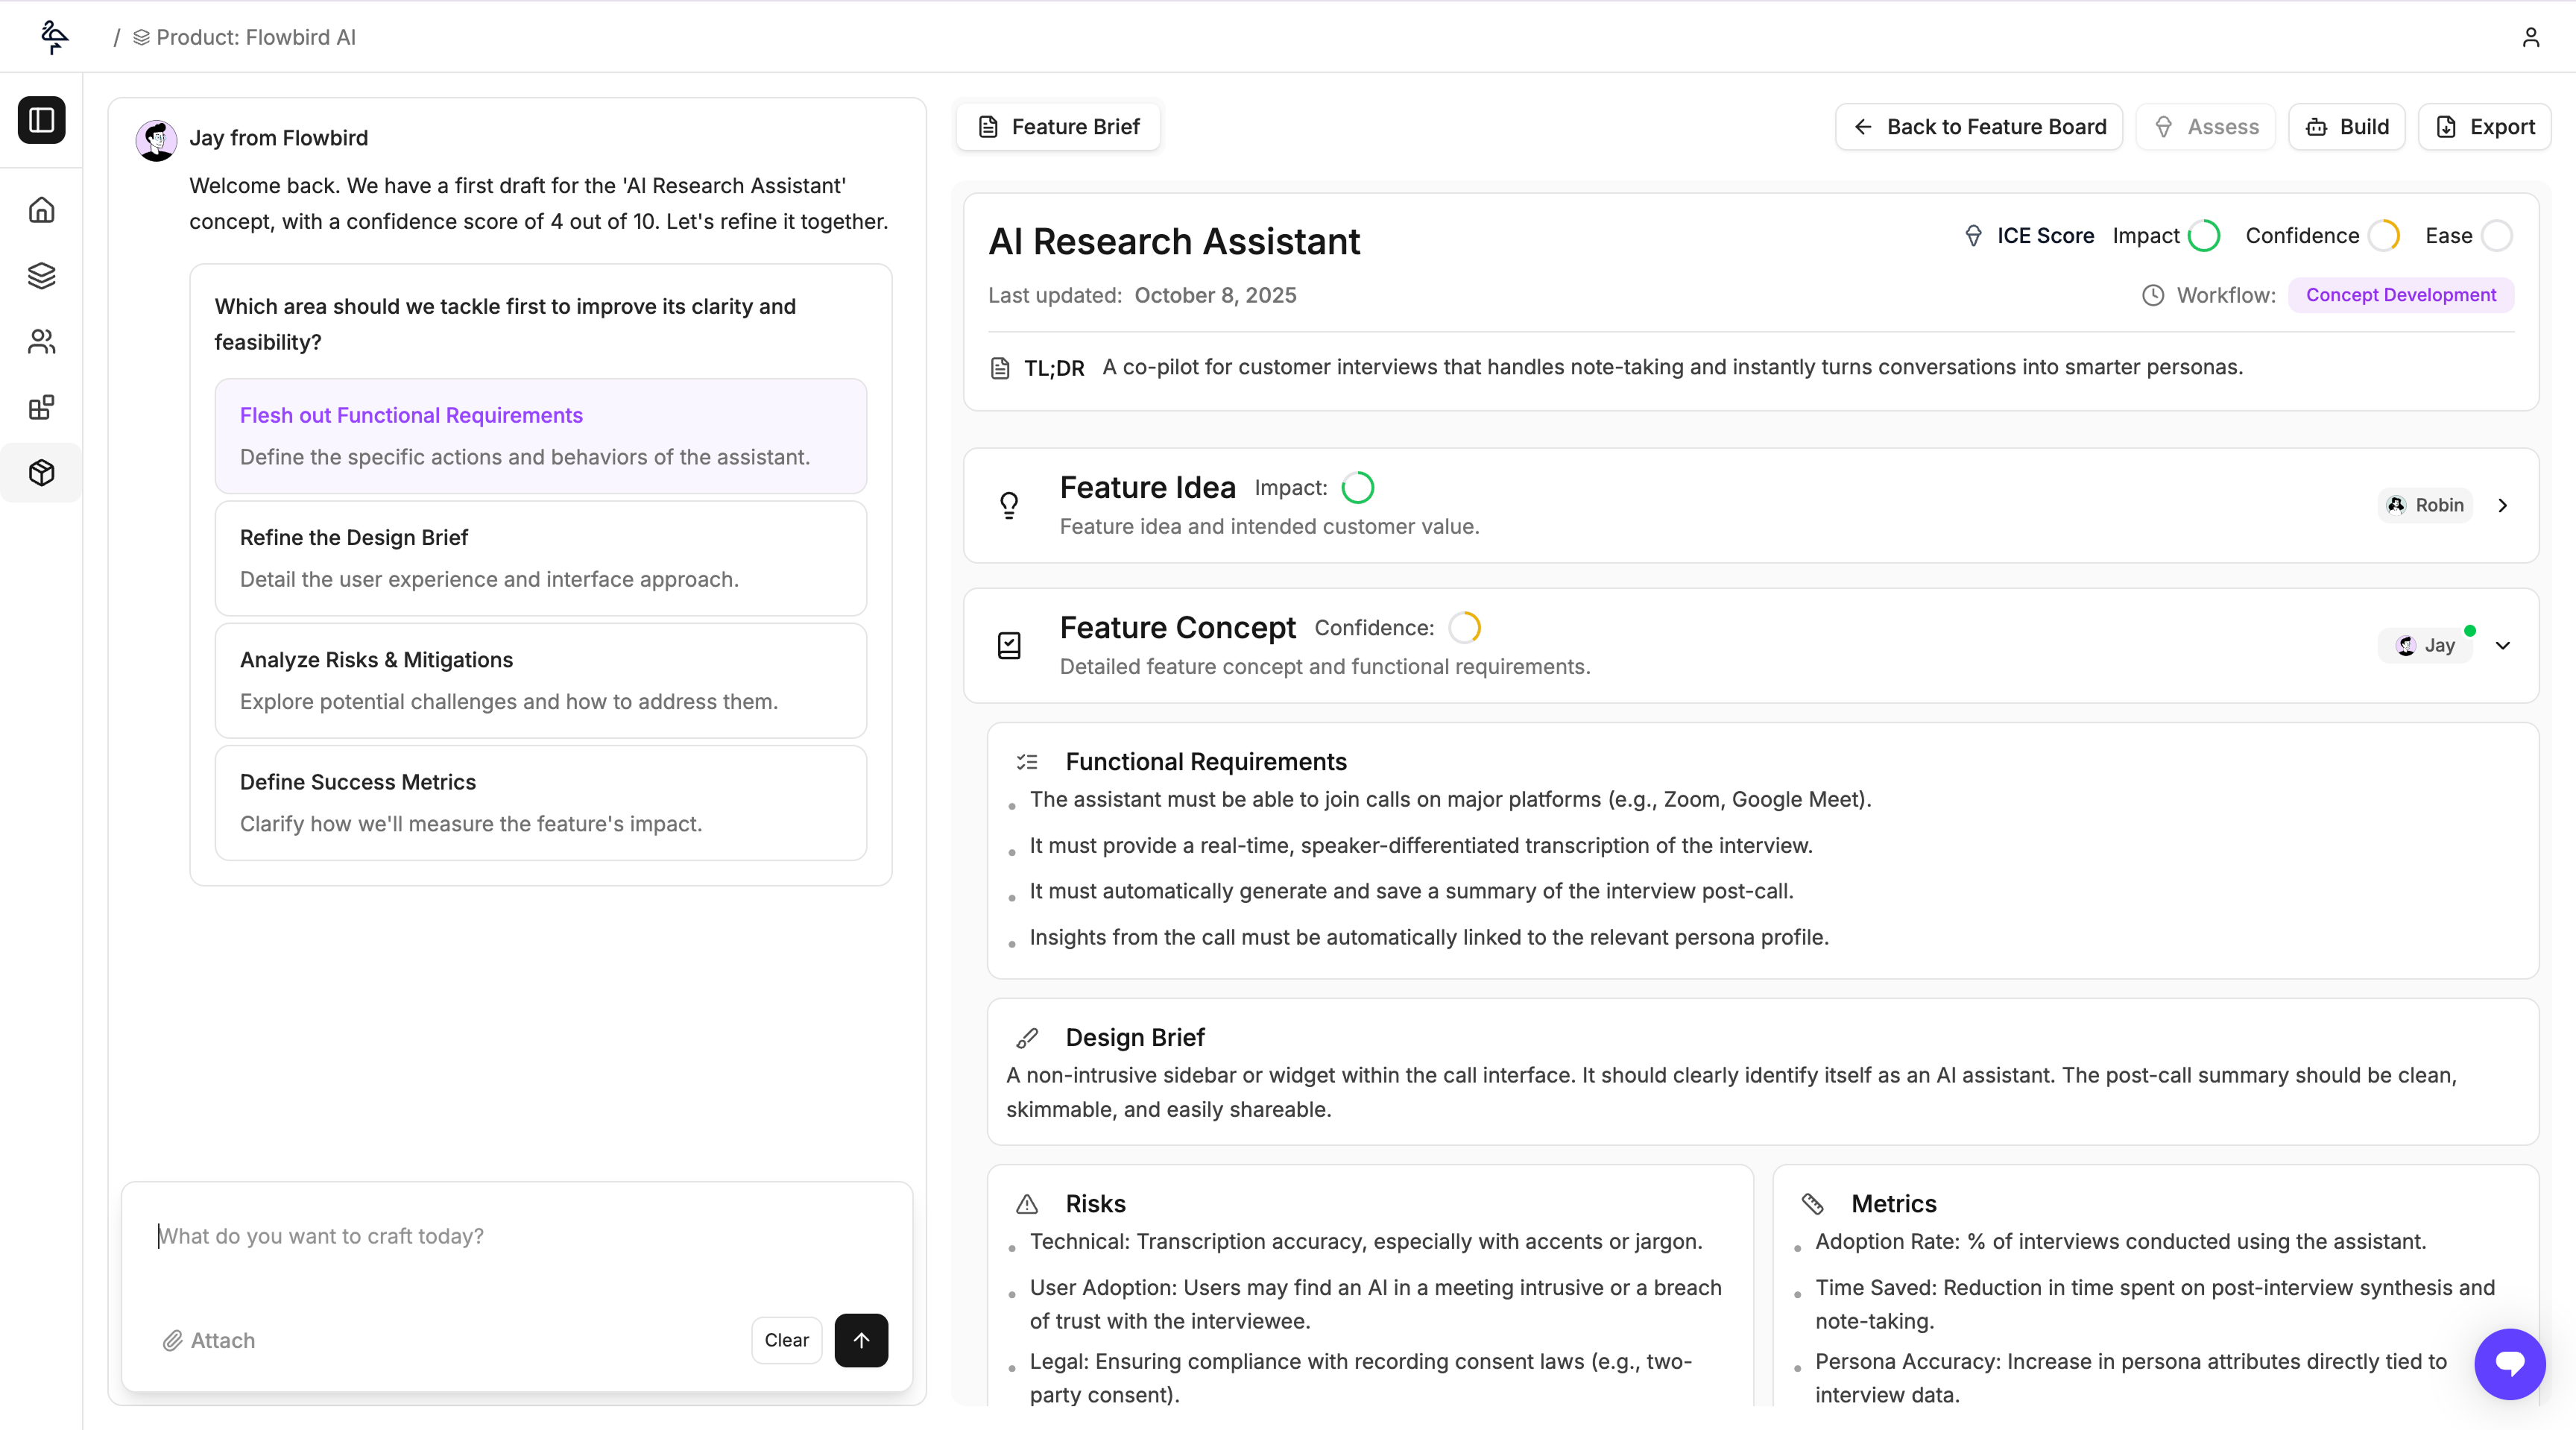Open the Home sidebar icon
2576x1430 pixels.
click(41, 210)
